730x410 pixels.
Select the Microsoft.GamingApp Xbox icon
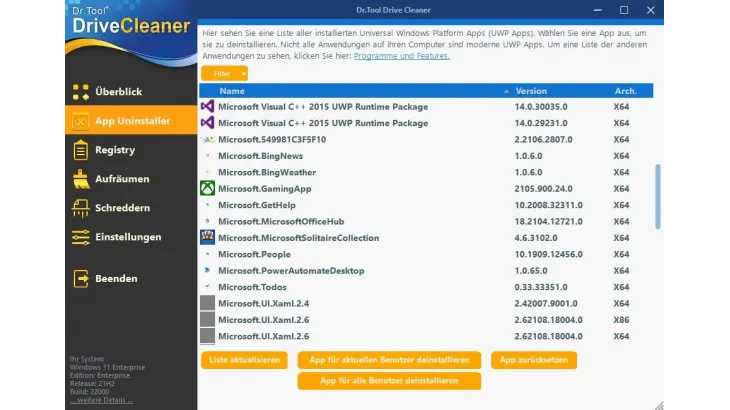207,188
